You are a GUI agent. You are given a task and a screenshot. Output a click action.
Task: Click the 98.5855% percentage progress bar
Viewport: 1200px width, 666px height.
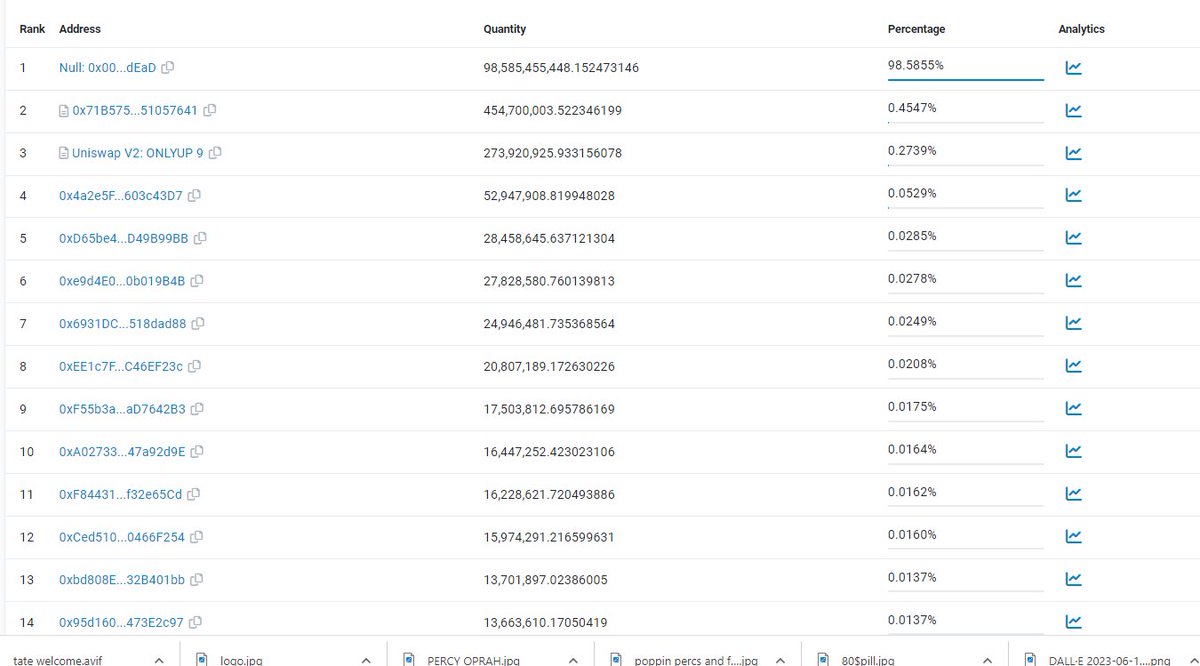tap(965, 79)
